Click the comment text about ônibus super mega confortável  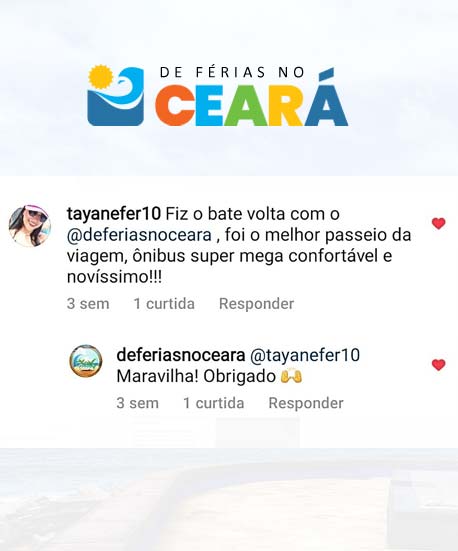pos(239,246)
